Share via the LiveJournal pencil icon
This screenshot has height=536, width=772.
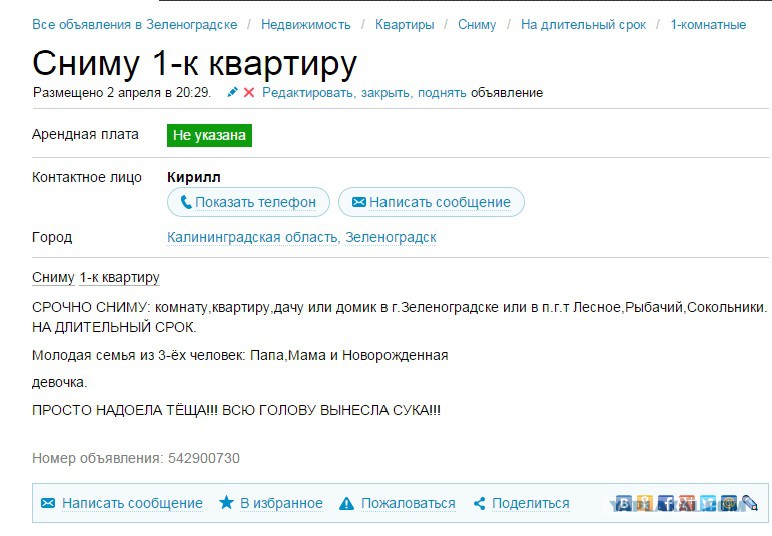(x=749, y=503)
